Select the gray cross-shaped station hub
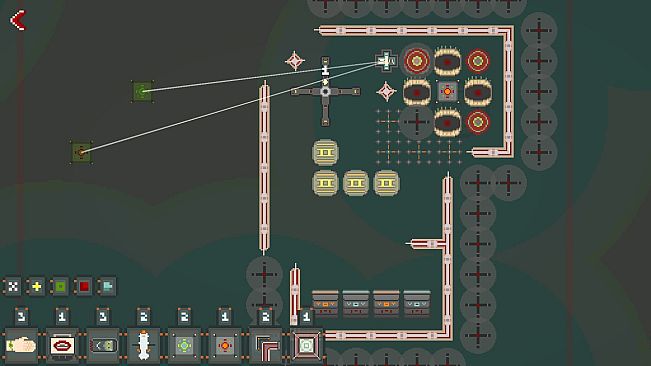This screenshot has height=366, width=651. 326,92
